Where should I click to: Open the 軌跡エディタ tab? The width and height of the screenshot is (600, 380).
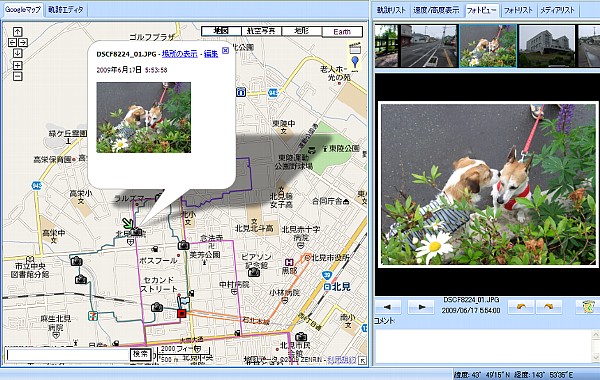(x=66, y=10)
